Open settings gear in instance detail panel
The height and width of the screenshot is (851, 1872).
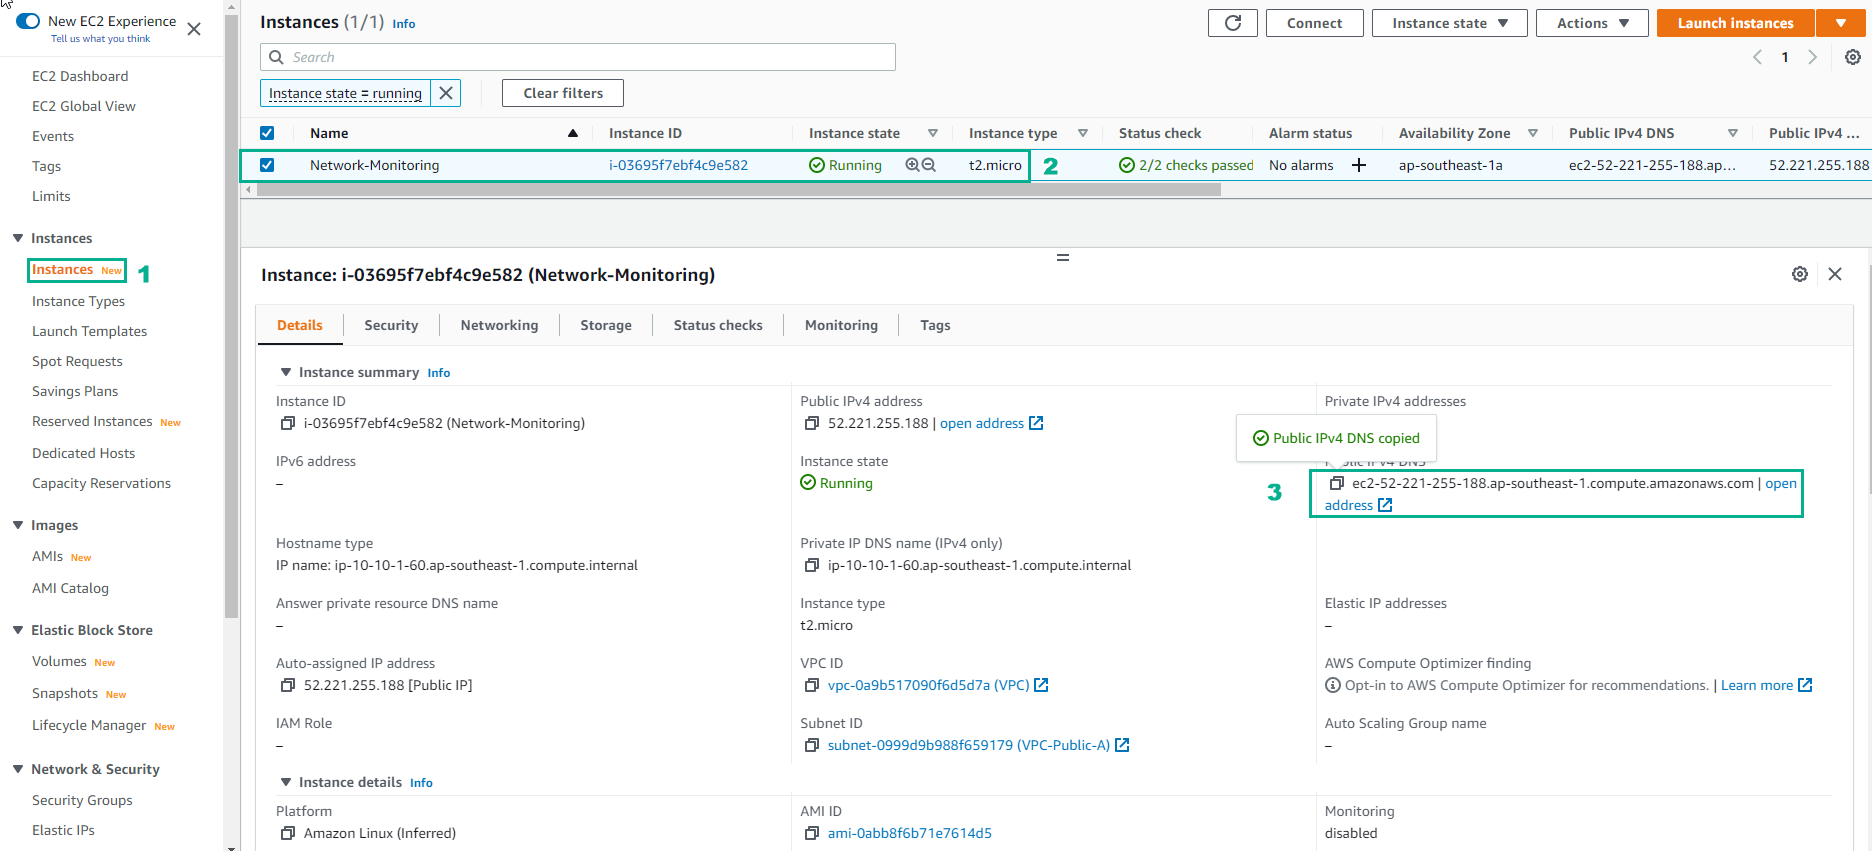pos(1800,274)
